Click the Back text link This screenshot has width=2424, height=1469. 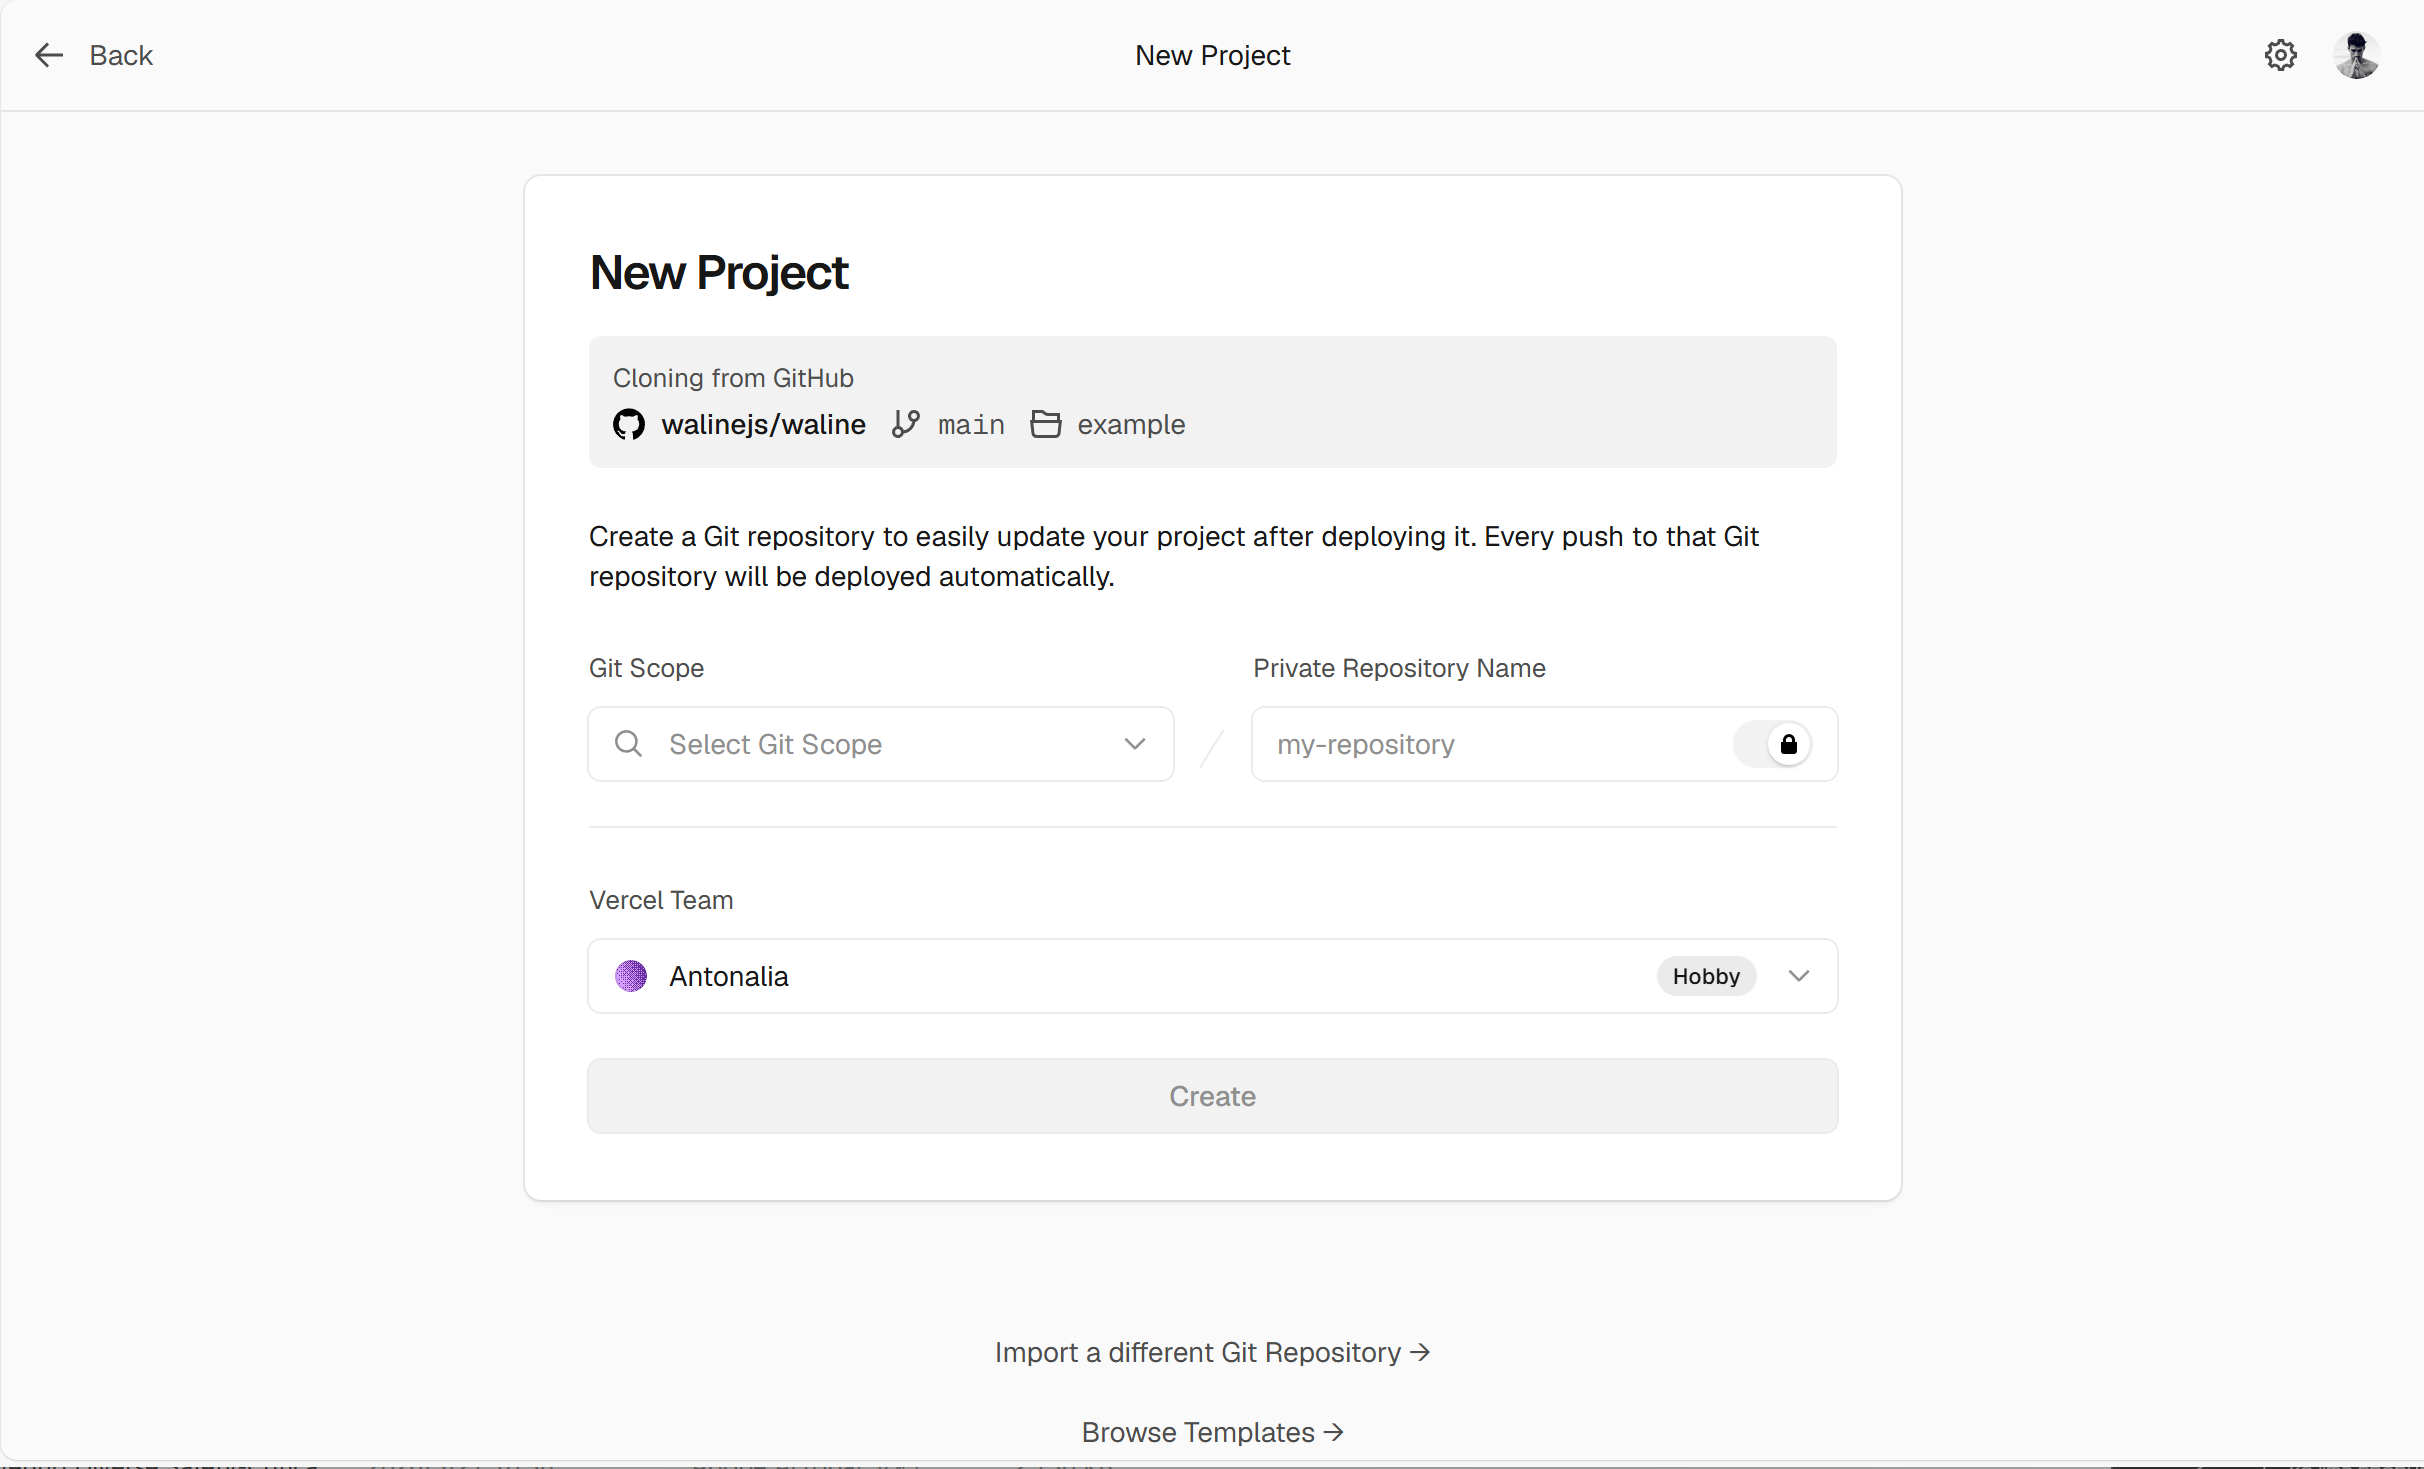click(x=121, y=55)
